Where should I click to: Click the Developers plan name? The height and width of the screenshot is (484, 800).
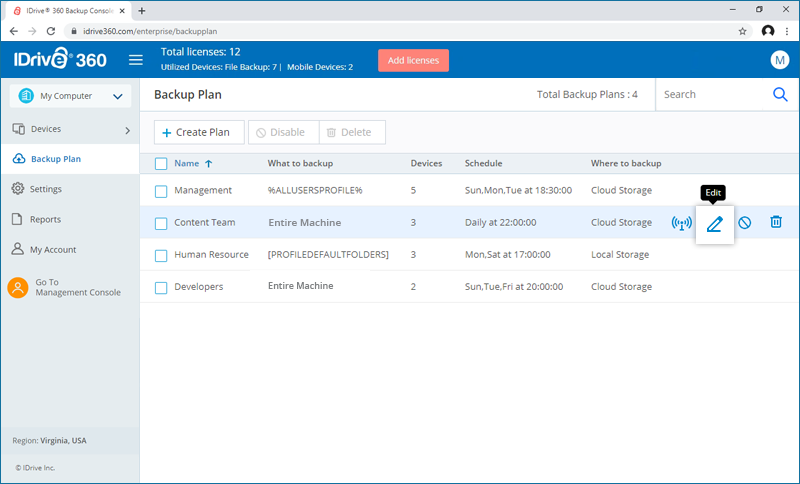pyautogui.click(x=198, y=287)
